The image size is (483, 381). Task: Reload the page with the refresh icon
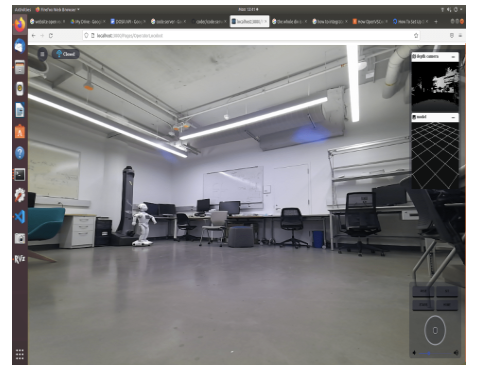coord(51,35)
